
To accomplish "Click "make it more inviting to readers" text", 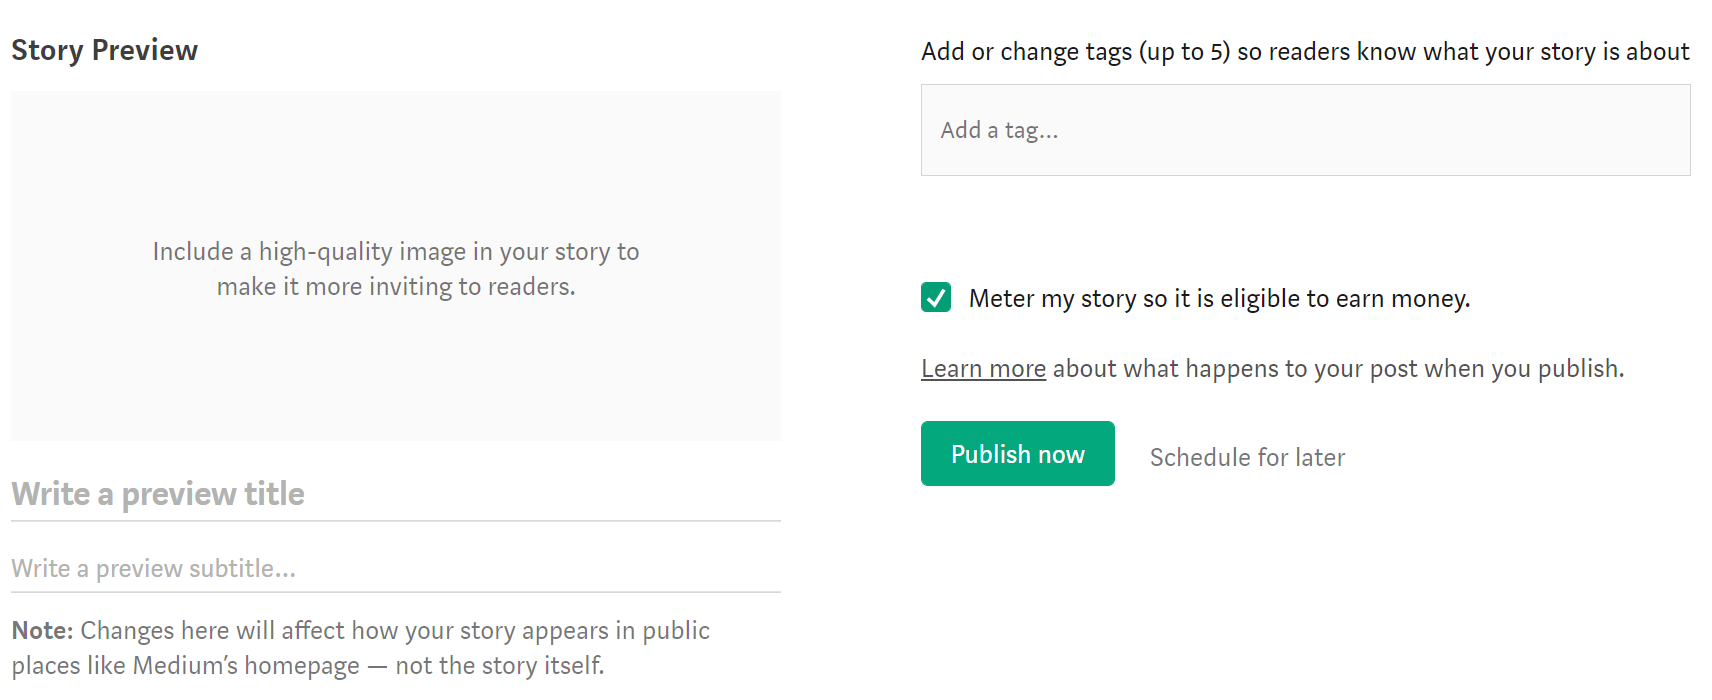I will tap(396, 287).
